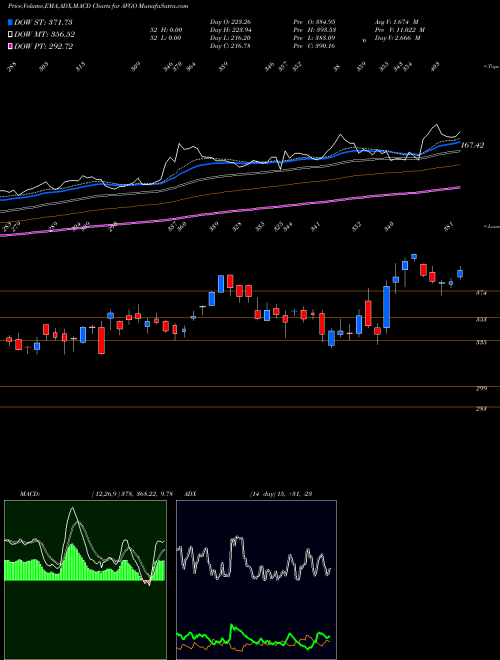Click the "Day L" low price value
The image size is (500, 660).
tap(230, 38)
